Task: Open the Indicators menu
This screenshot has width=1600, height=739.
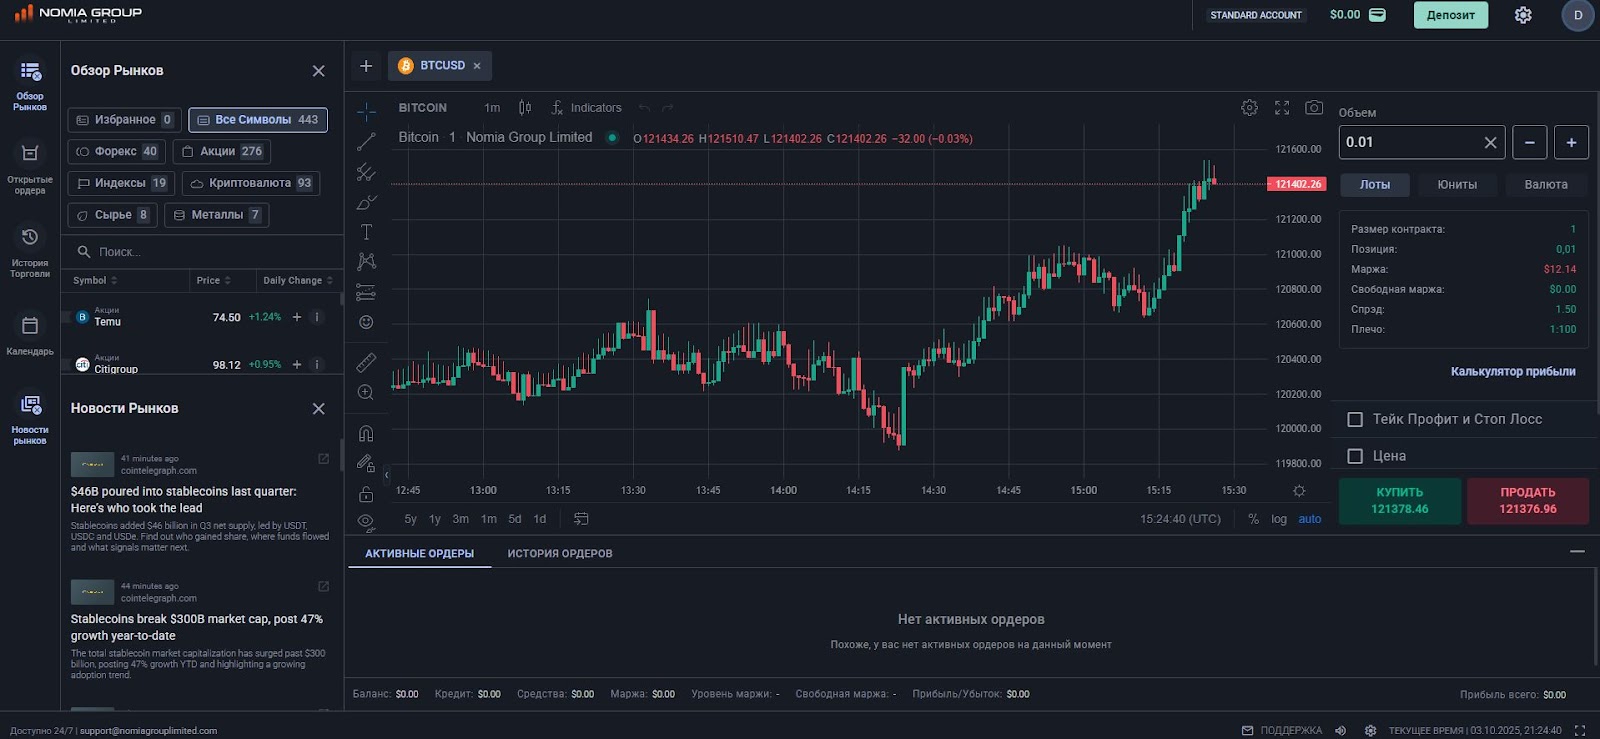Action: click(x=586, y=108)
